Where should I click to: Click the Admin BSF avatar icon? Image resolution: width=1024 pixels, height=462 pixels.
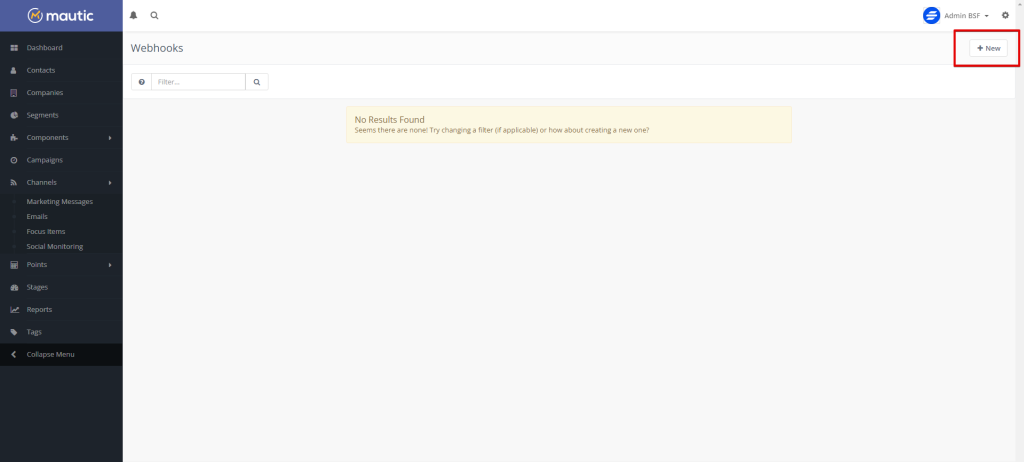pyautogui.click(x=931, y=16)
